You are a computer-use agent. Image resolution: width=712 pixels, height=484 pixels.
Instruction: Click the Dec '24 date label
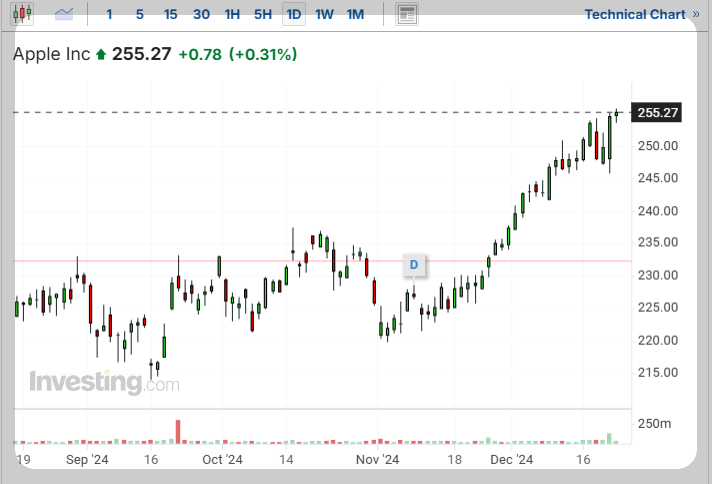click(x=512, y=460)
